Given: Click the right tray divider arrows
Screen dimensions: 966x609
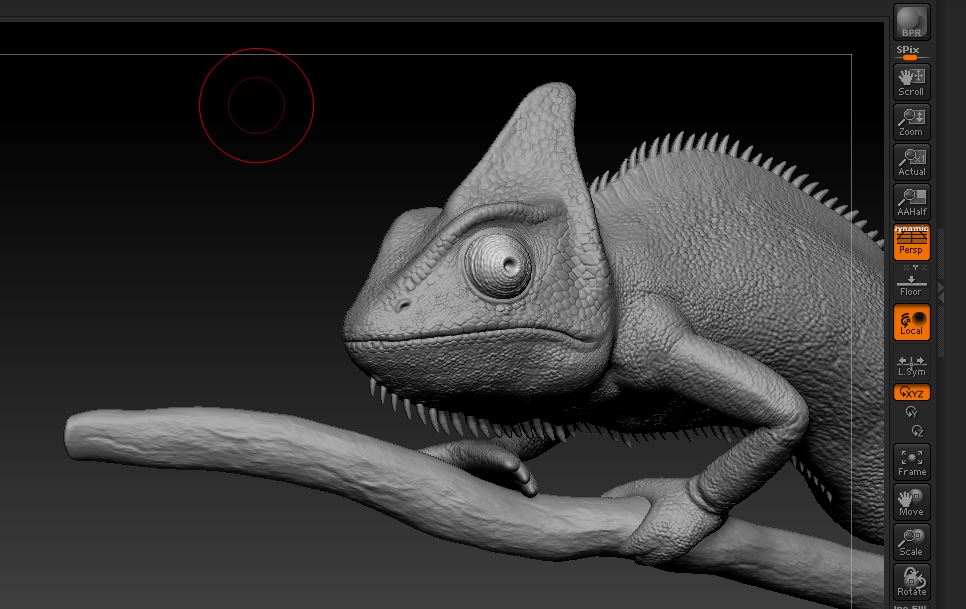Looking at the screenshot, I should pyautogui.click(x=941, y=292).
